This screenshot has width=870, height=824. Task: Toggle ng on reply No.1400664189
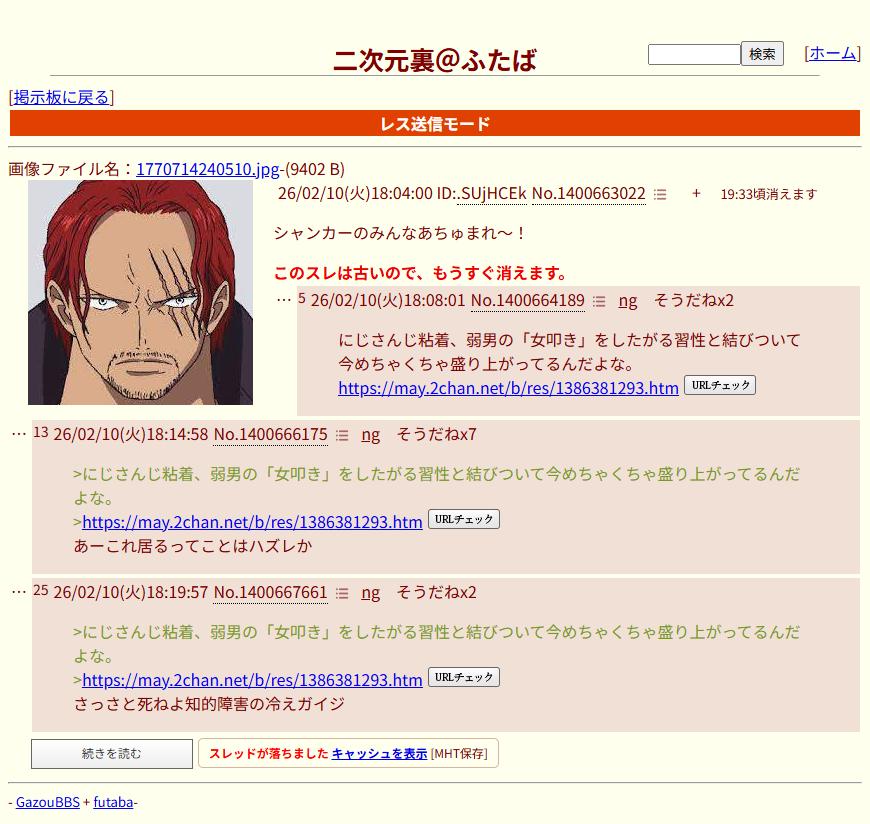pos(628,301)
